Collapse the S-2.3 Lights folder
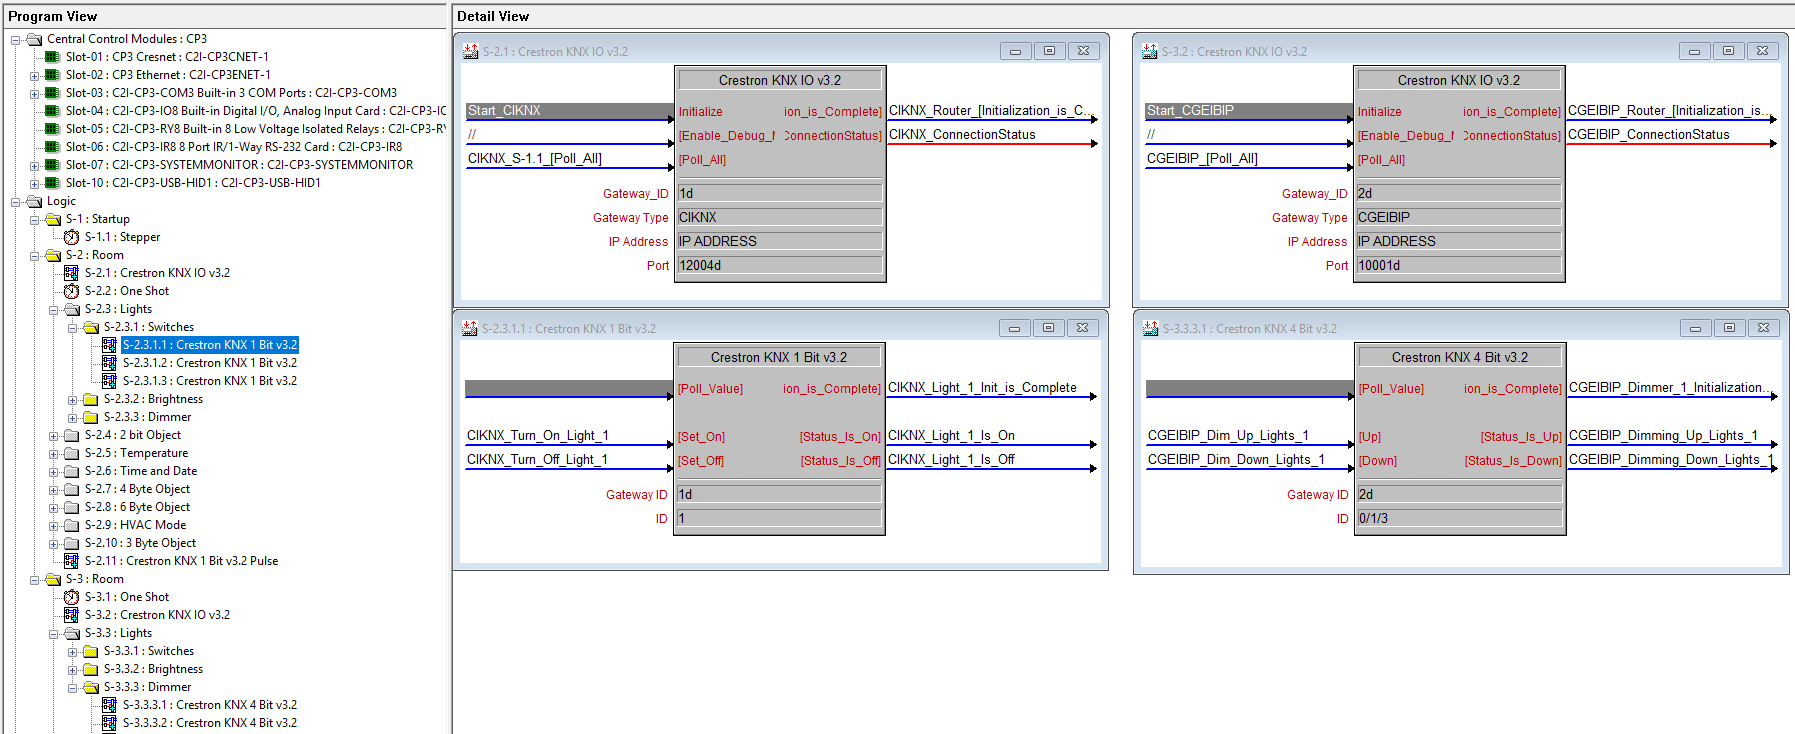1795x734 pixels. click(54, 310)
